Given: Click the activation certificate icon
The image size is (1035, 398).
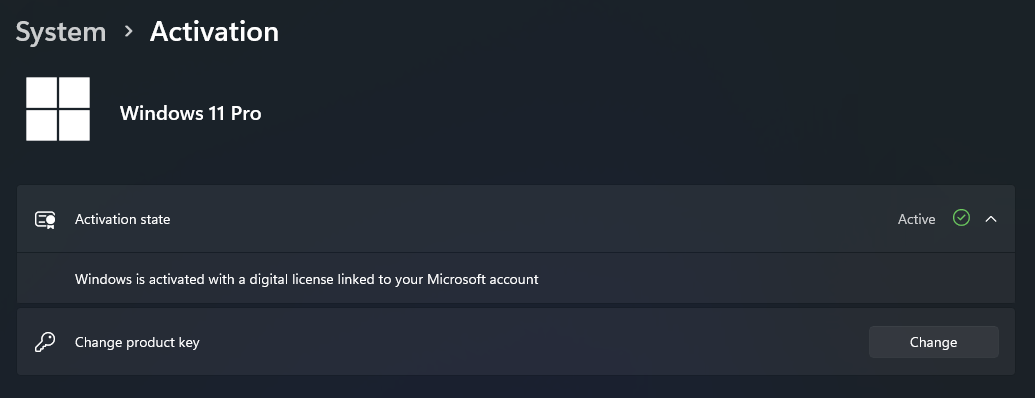Looking at the screenshot, I should tap(45, 220).
